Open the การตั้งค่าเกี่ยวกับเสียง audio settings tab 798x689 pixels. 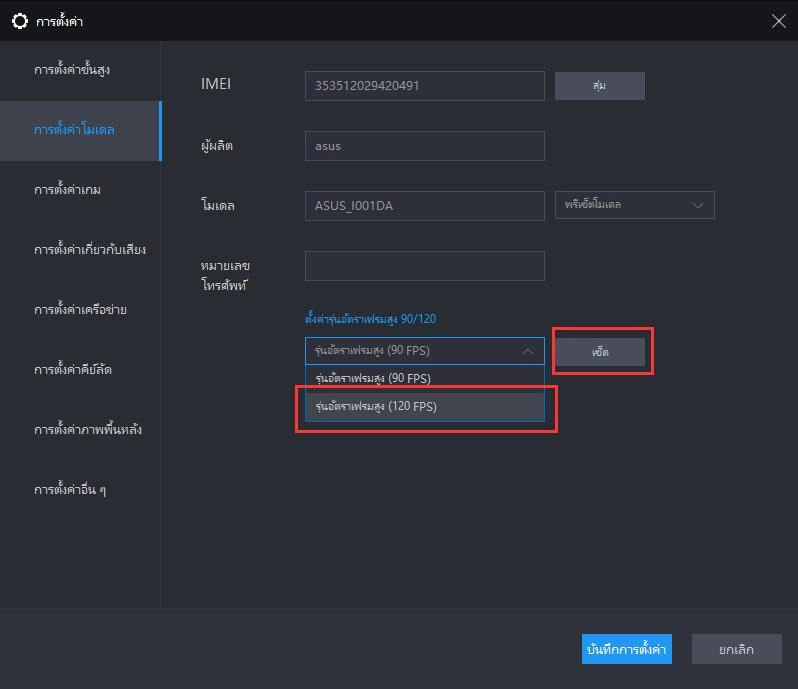tap(90, 250)
